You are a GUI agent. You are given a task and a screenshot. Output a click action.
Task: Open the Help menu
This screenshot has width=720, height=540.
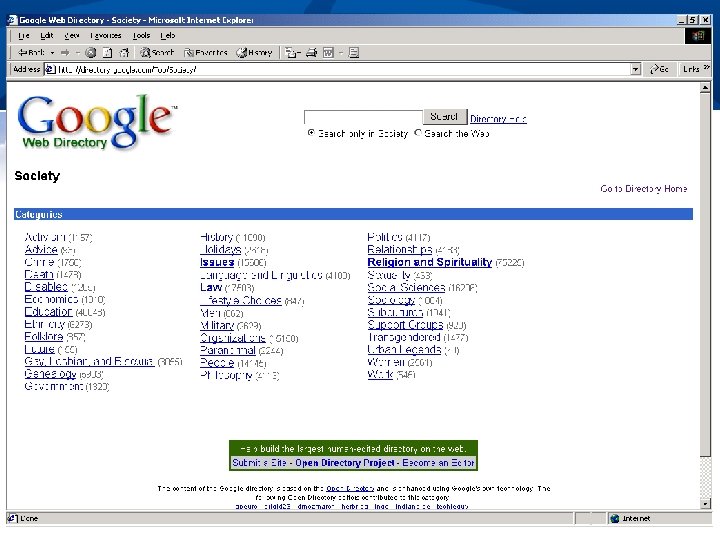(x=168, y=35)
